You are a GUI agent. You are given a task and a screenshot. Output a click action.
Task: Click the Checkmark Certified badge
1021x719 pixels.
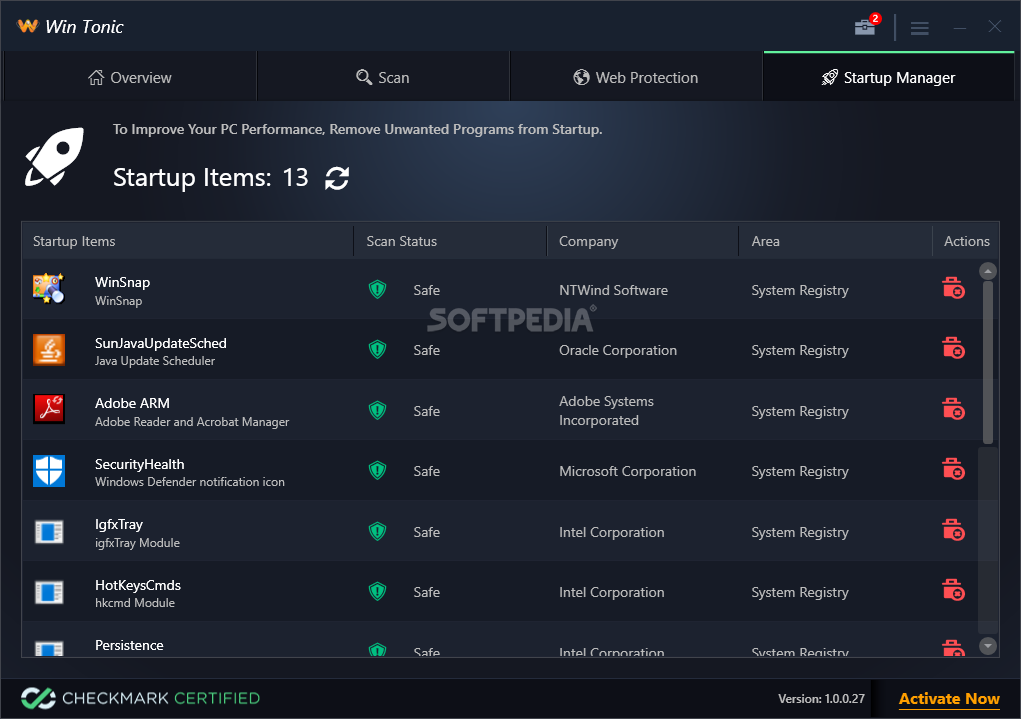click(x=141, y=698)
